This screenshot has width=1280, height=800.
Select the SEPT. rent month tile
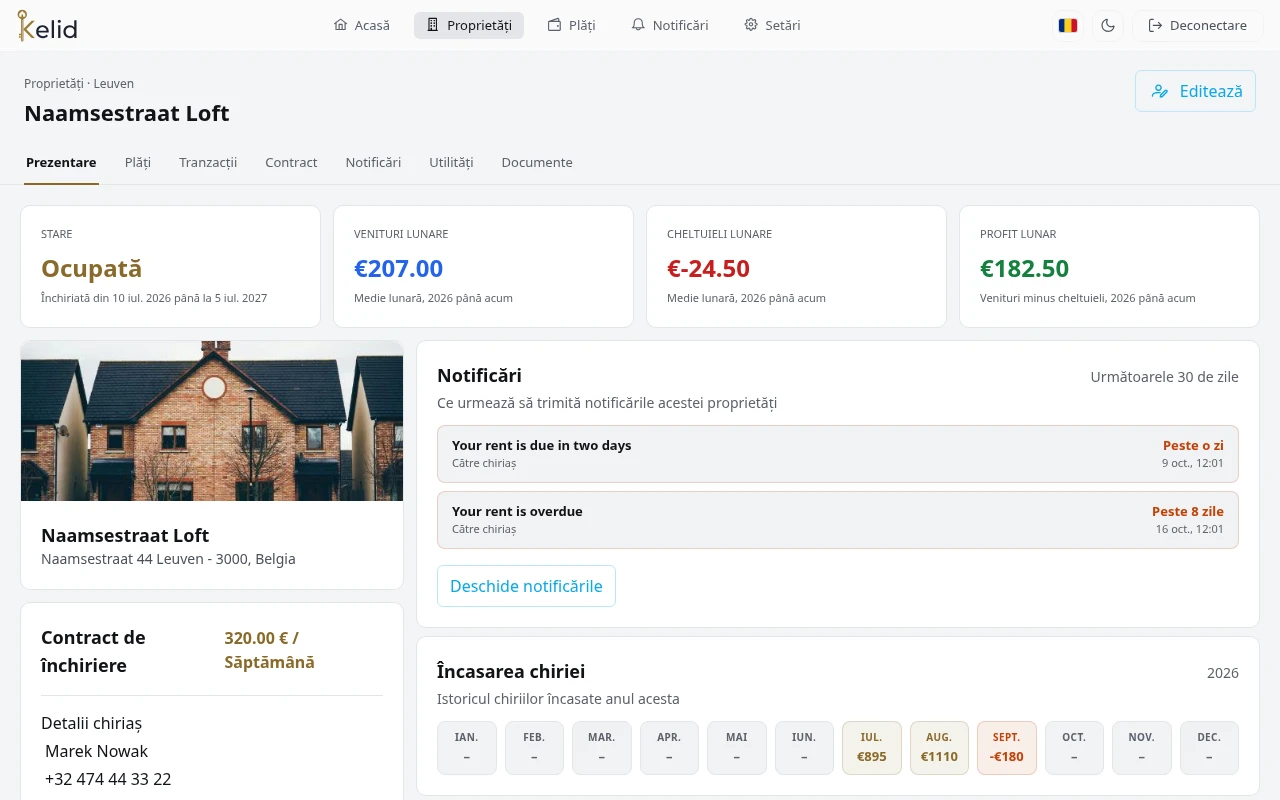click(x=1007, y=748)
